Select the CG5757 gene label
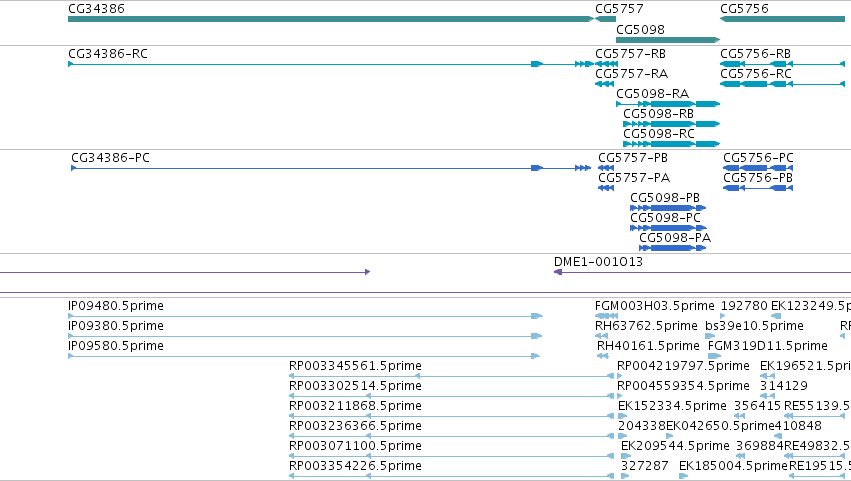Viewport: 851px width, 481px height. tap(619, 9)
